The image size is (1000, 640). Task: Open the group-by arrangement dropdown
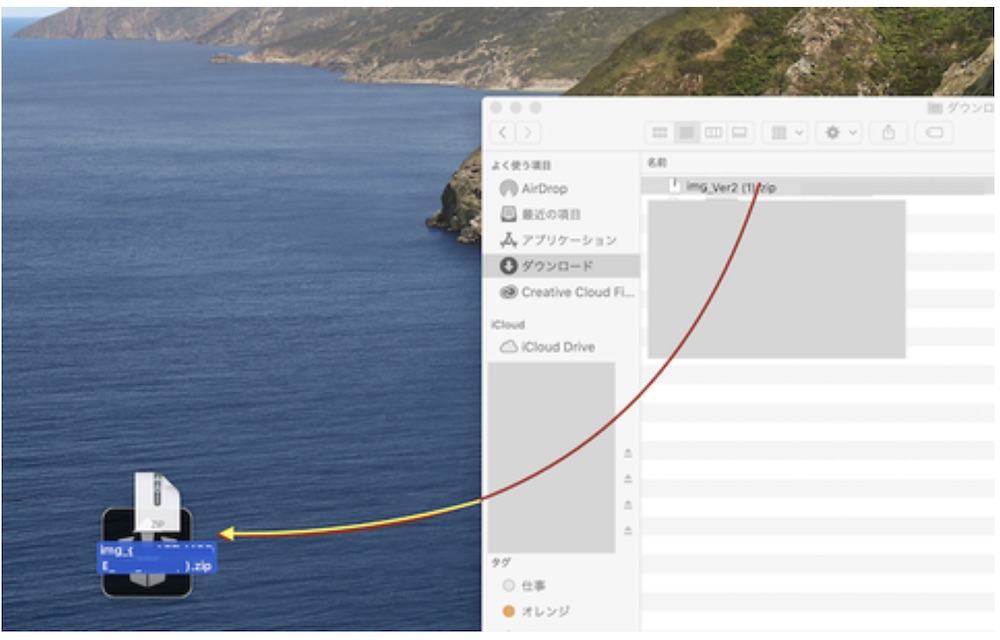pos(786,133)
